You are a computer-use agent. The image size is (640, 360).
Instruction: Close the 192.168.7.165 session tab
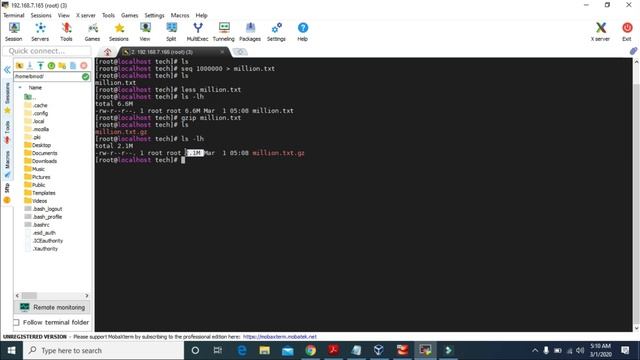[222, 52]
